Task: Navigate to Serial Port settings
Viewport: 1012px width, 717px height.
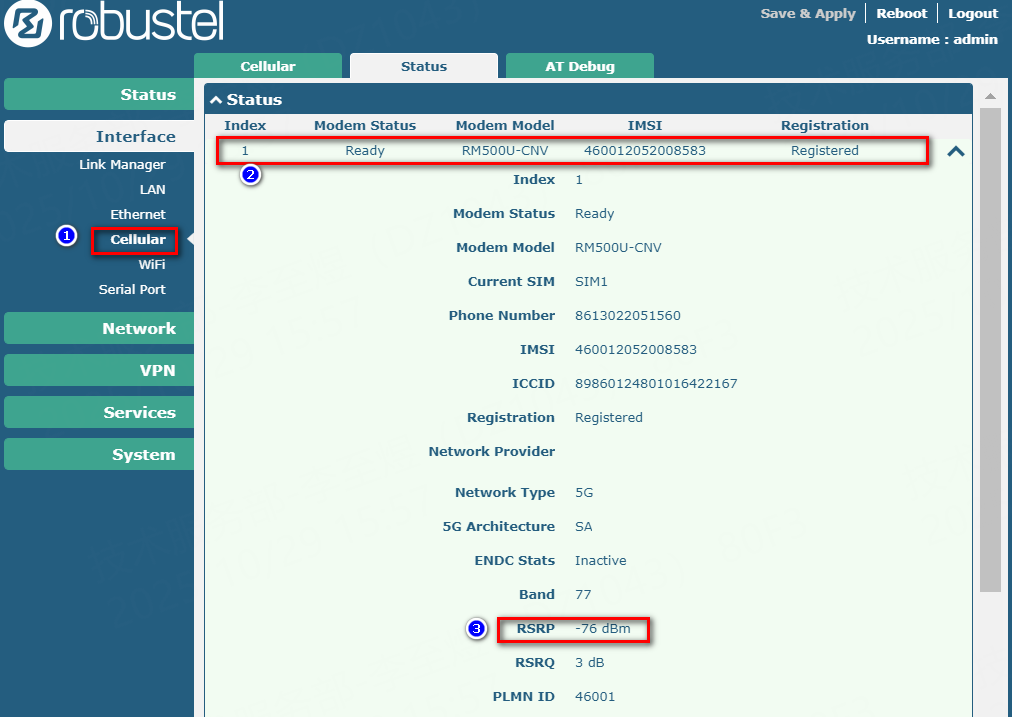Action: 132,290
